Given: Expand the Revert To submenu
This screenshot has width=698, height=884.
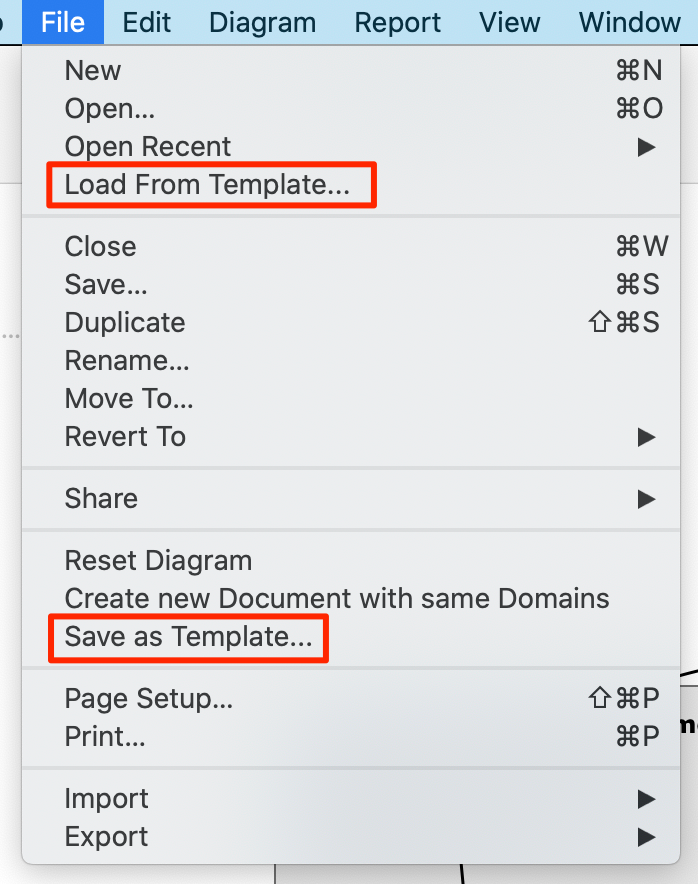Looking at the screenshot, I should [x=124, y=436].
